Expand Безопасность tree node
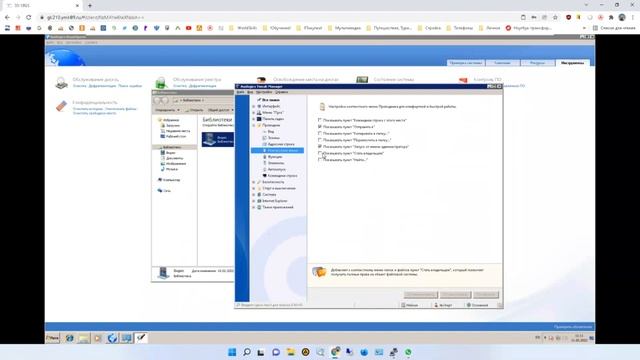This screenshot has height=360, width=640. (x=254, y=182)
